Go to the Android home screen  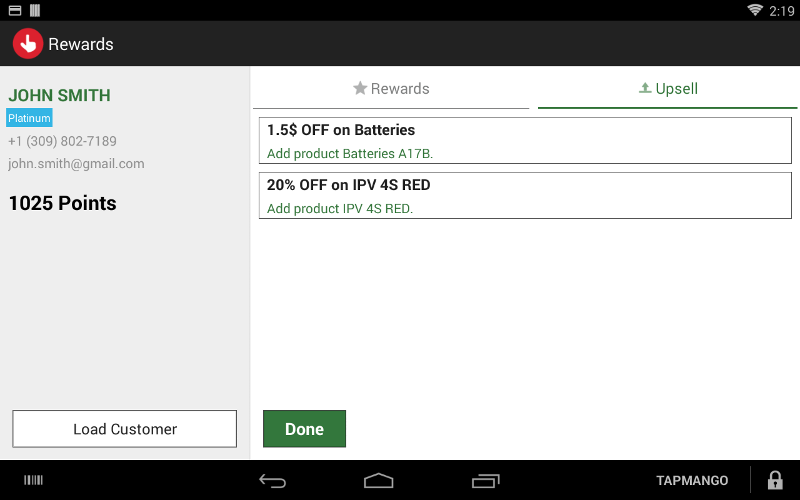coord(378,481)
